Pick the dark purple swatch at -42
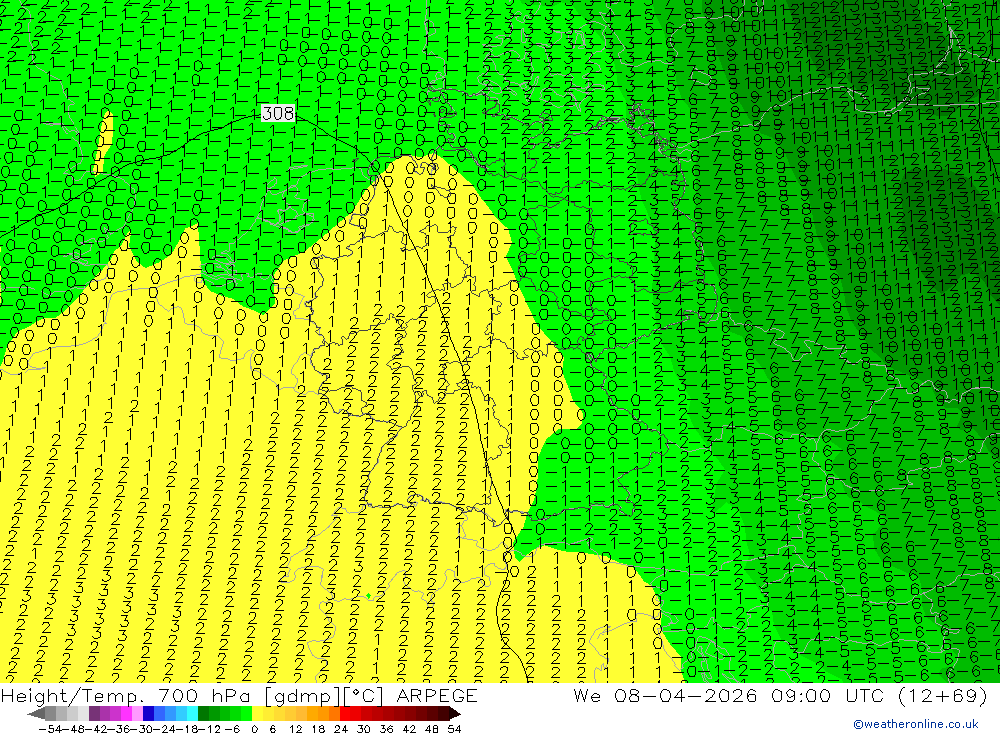 pyautogui.click(x=94, y=714)
